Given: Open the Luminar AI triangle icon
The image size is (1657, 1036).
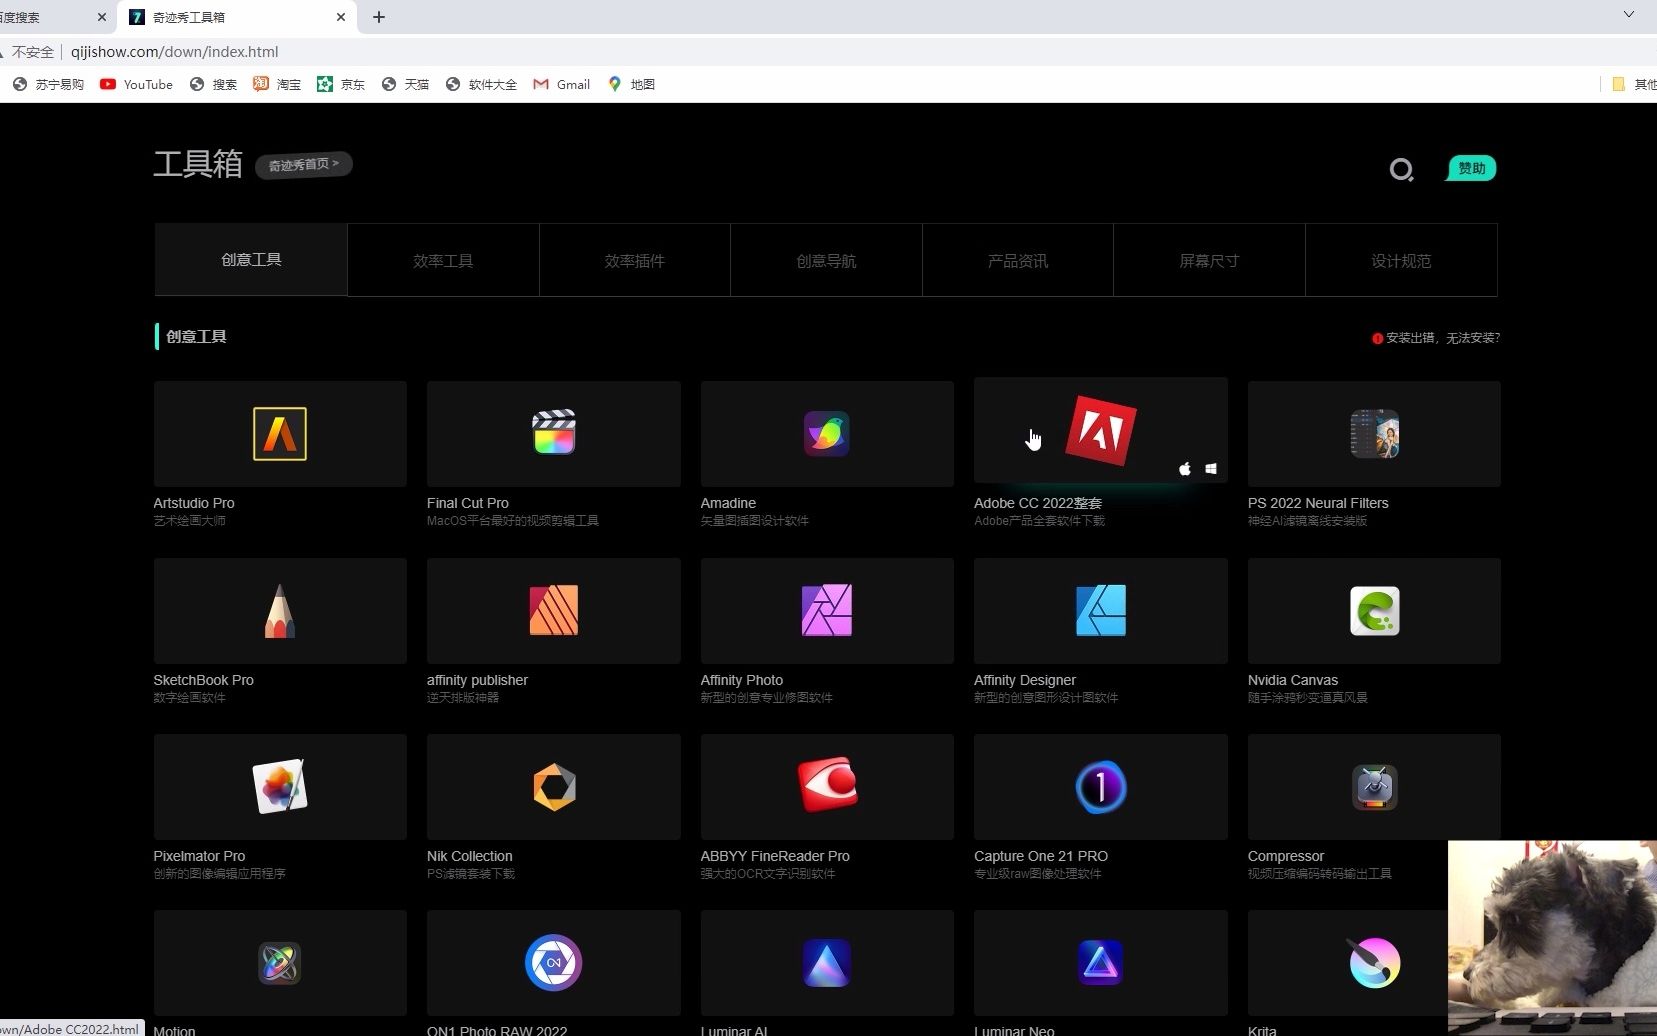Looking at the screenshot, I should [827, 963].
